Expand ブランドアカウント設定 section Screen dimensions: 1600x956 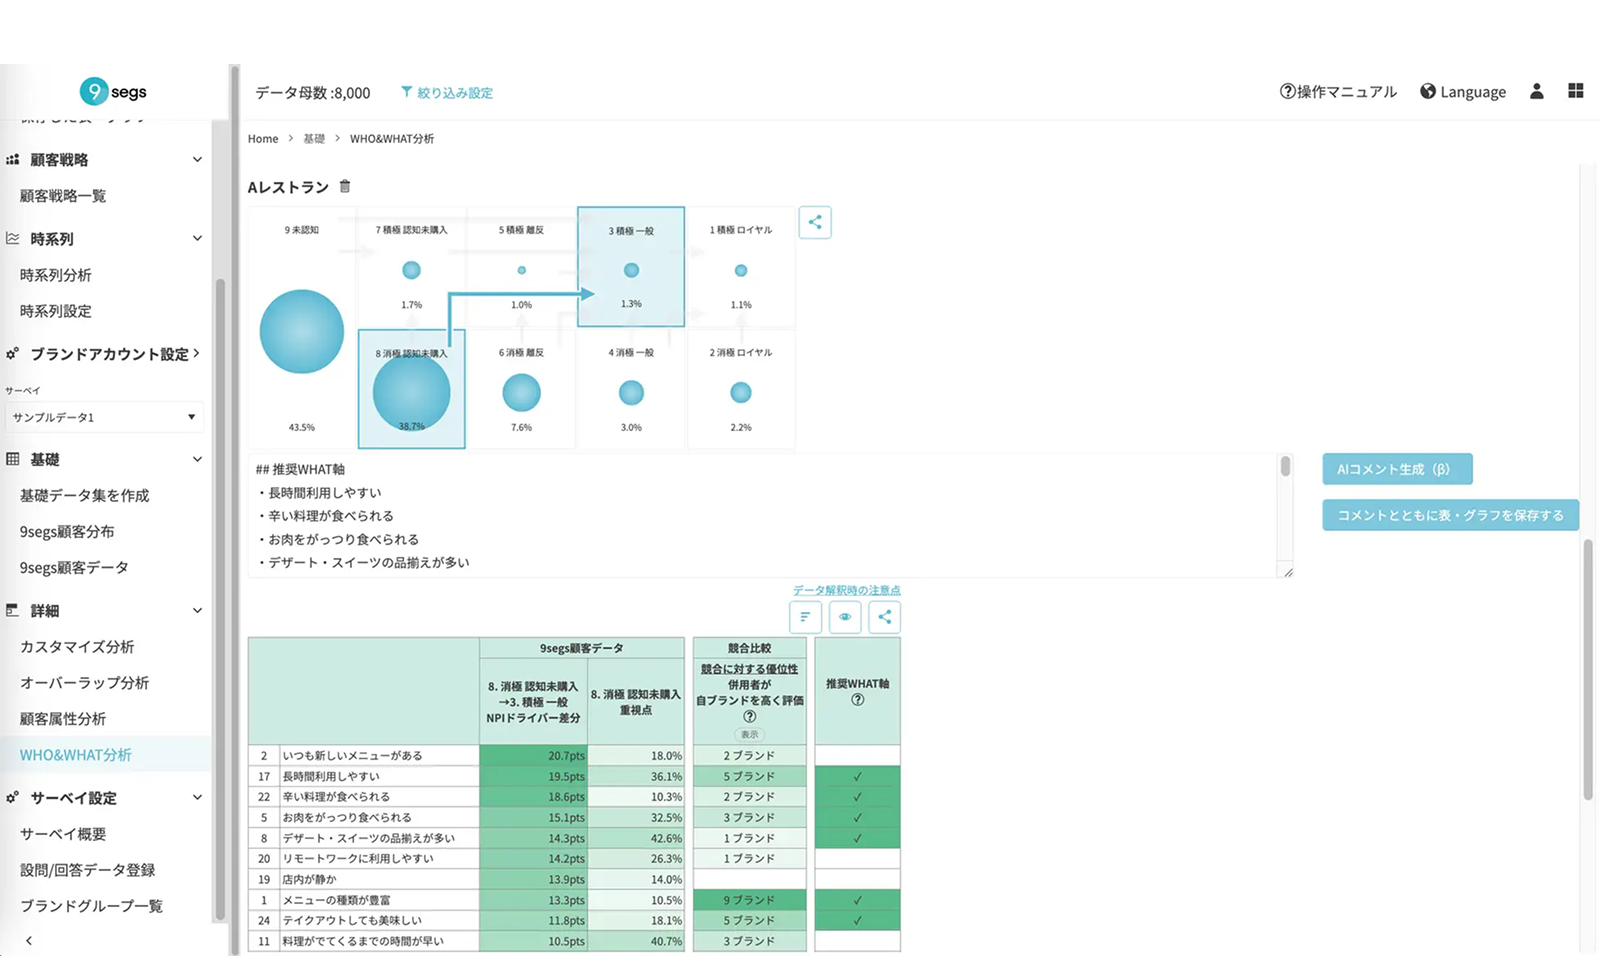[x=197, y=353]
